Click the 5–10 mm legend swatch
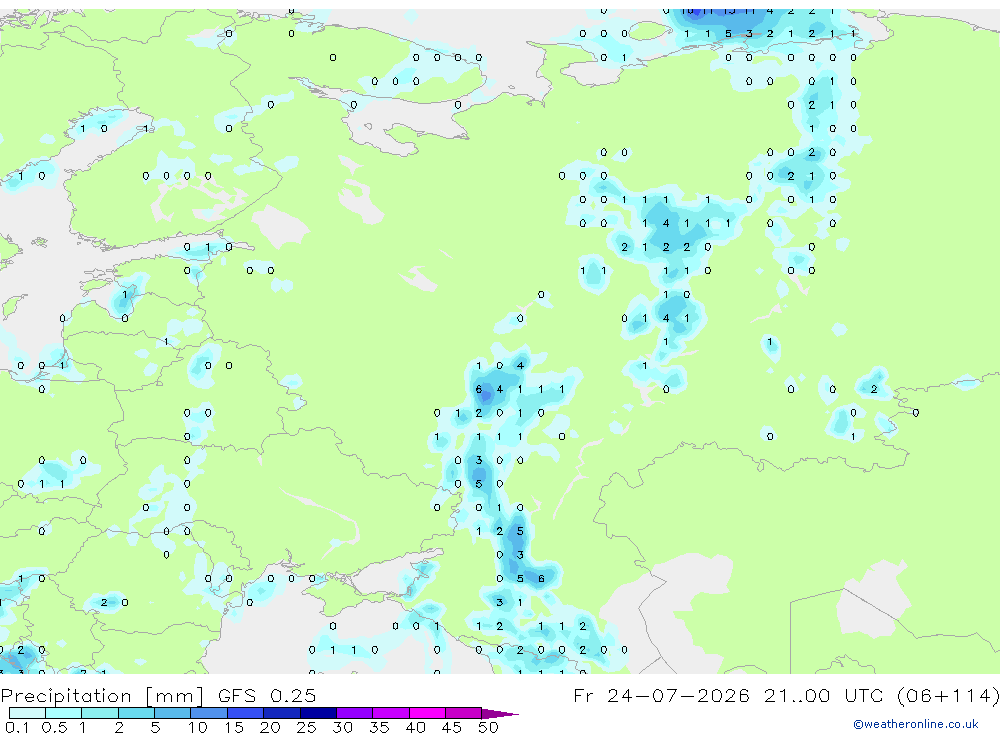The height and width of the screenshot is (733, 1000). [173, 713]
